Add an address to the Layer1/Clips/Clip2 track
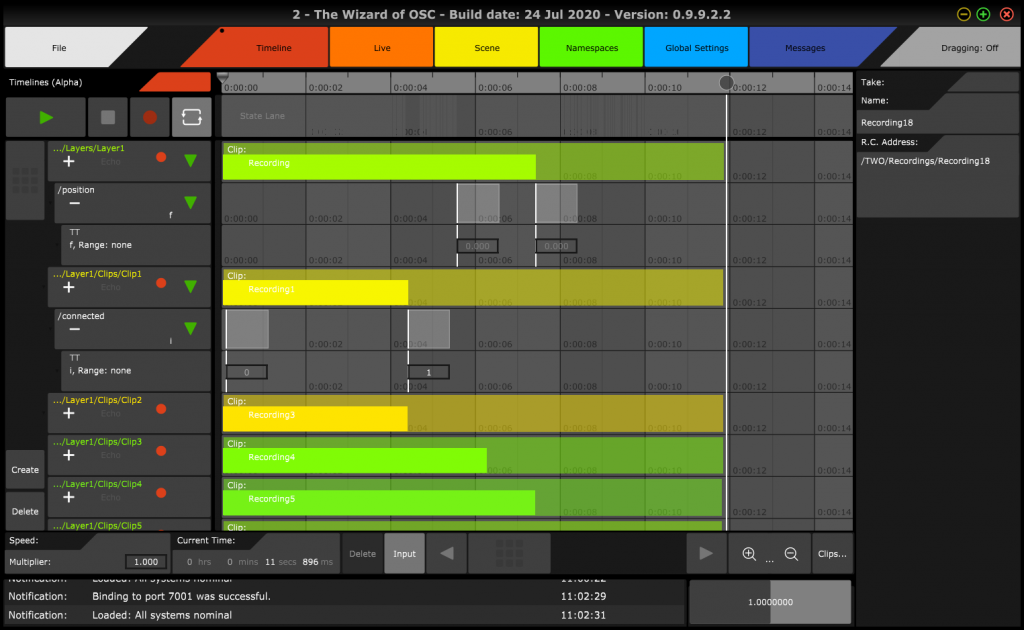 [69, 413]
